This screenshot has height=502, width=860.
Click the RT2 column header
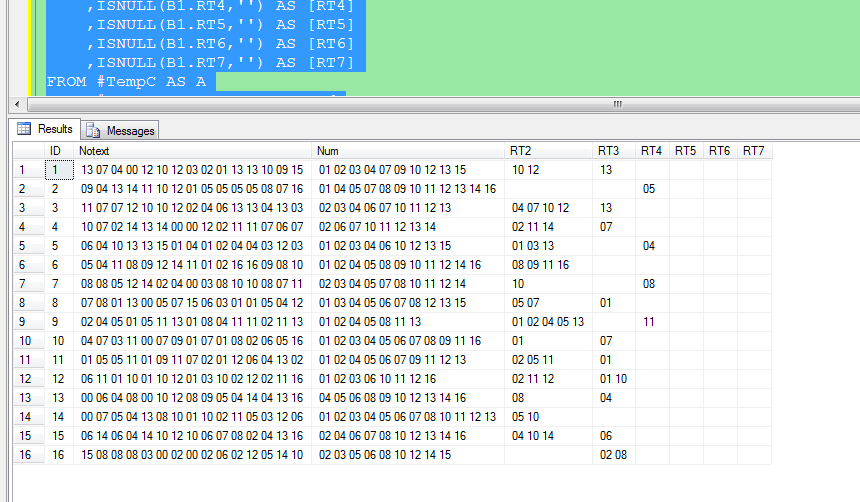coord(548,151)
